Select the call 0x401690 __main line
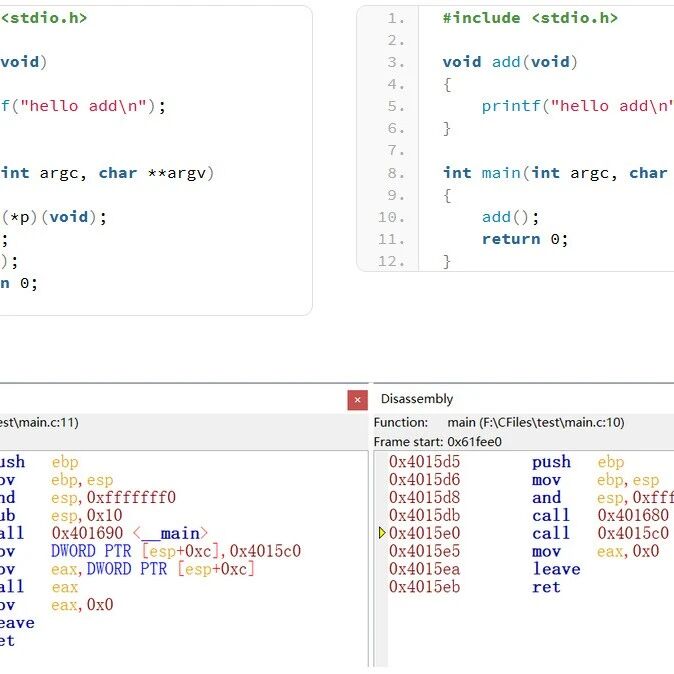The image size is (674, 674). [x=130, y=534]
